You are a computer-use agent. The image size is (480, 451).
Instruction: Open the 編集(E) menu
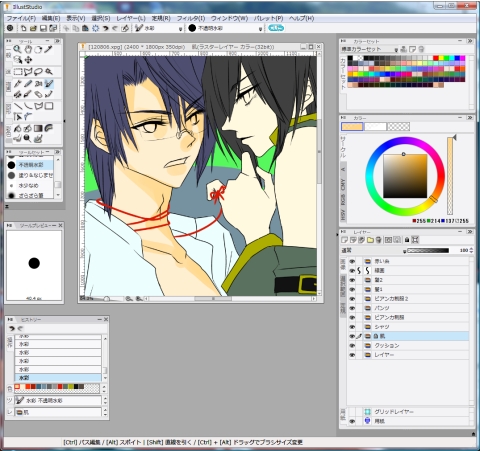tap(51, 18)
